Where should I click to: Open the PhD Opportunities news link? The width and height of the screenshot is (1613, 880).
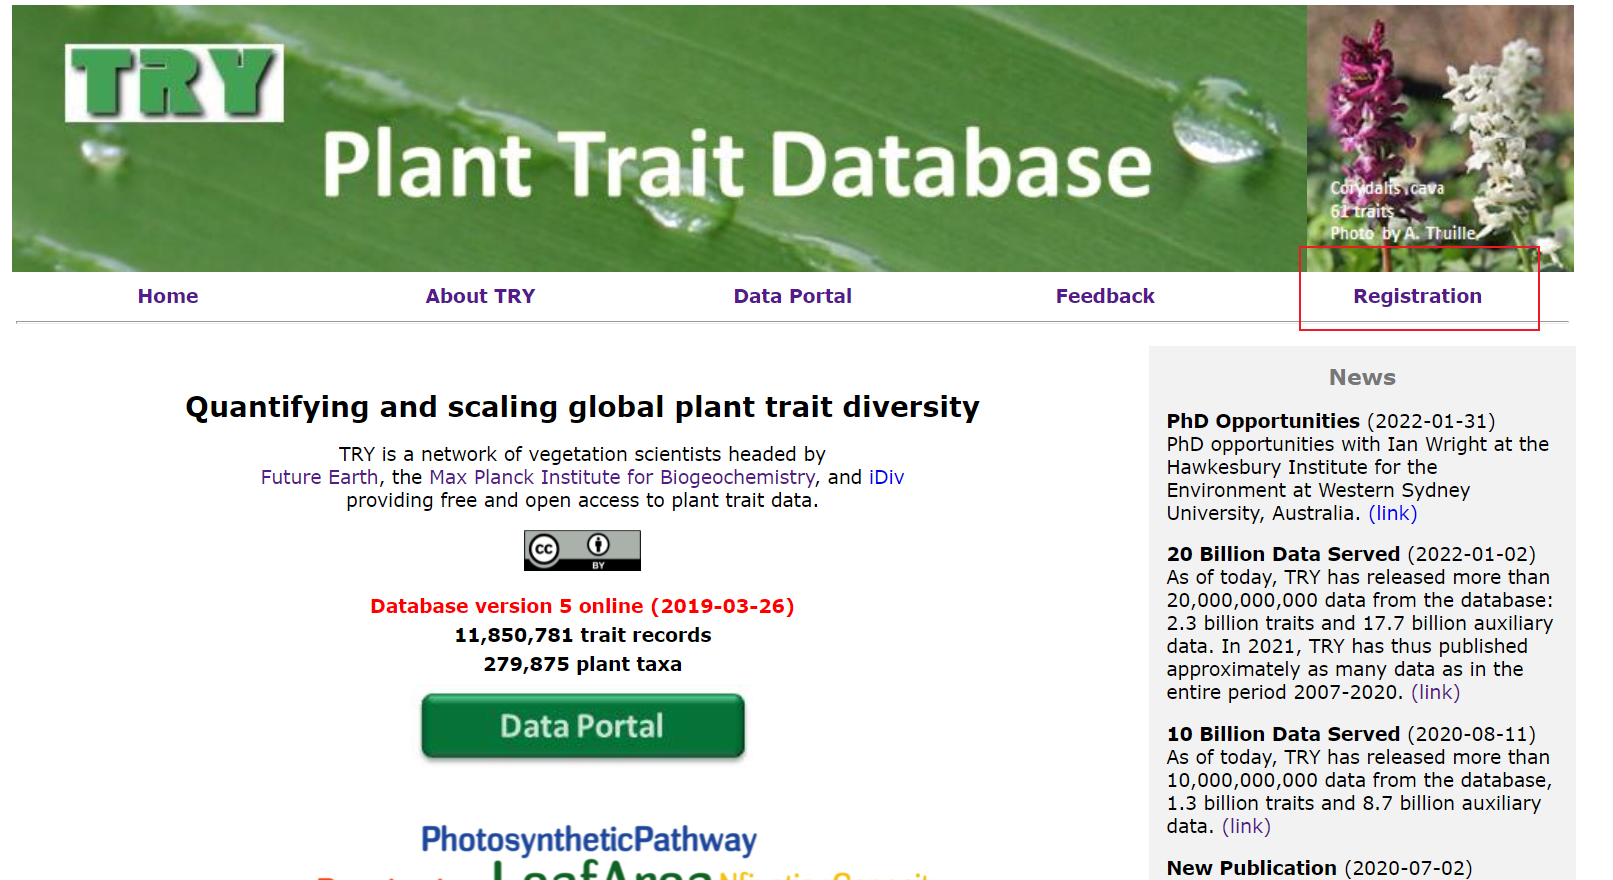[x=1393, y=513]
